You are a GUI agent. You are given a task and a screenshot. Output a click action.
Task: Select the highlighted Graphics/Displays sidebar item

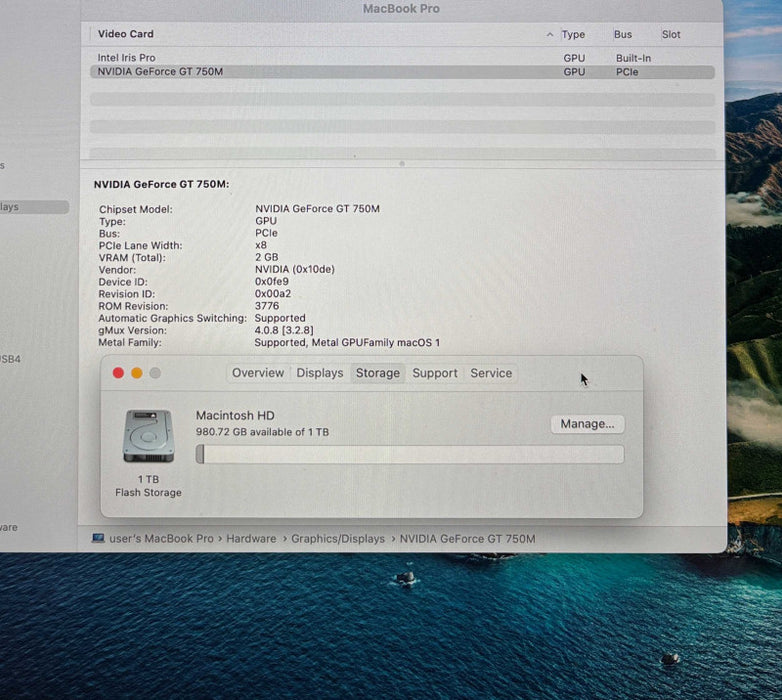coord(34,207)
